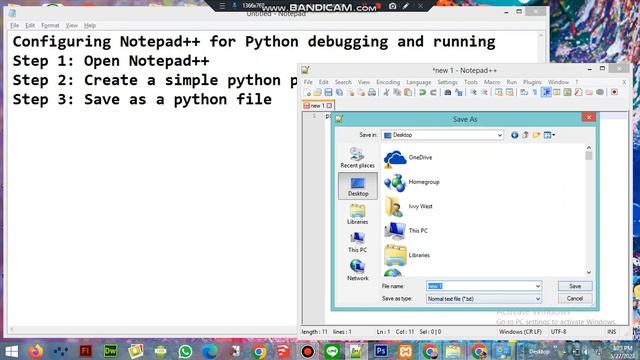Click the Cut scissors icon in Notepad++
This screenshot has height=360, width=640.
pos(386,93)
